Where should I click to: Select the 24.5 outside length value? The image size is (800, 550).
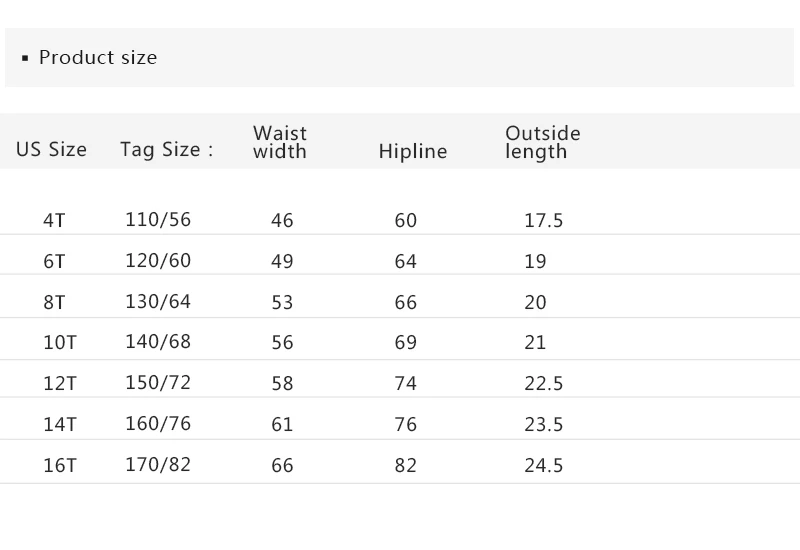(x=544, y=466)
